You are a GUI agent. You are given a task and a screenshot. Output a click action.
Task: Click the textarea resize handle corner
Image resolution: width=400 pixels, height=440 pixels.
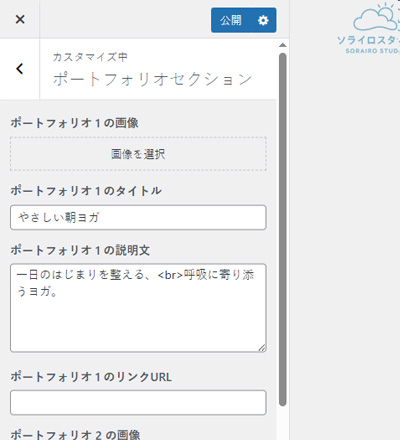point(262,348)
